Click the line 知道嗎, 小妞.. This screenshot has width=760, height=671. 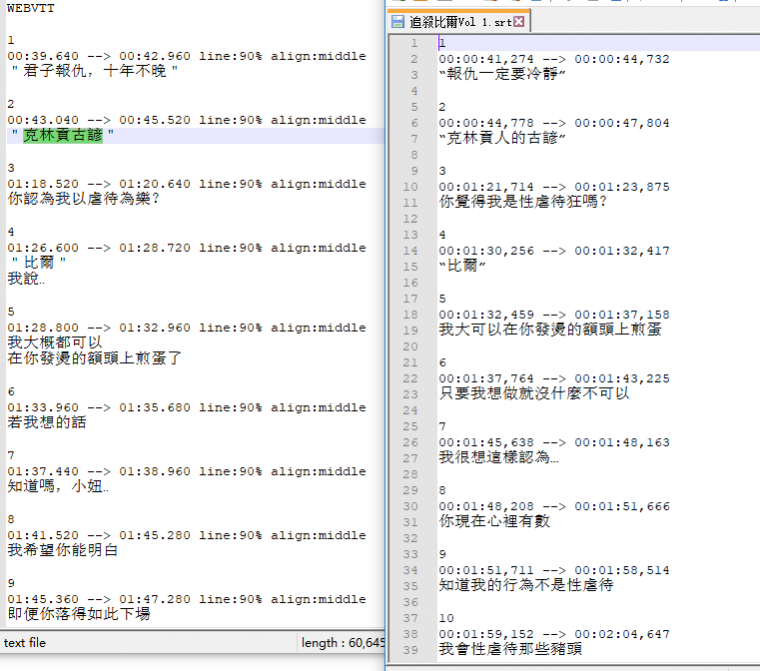(58, 486)
